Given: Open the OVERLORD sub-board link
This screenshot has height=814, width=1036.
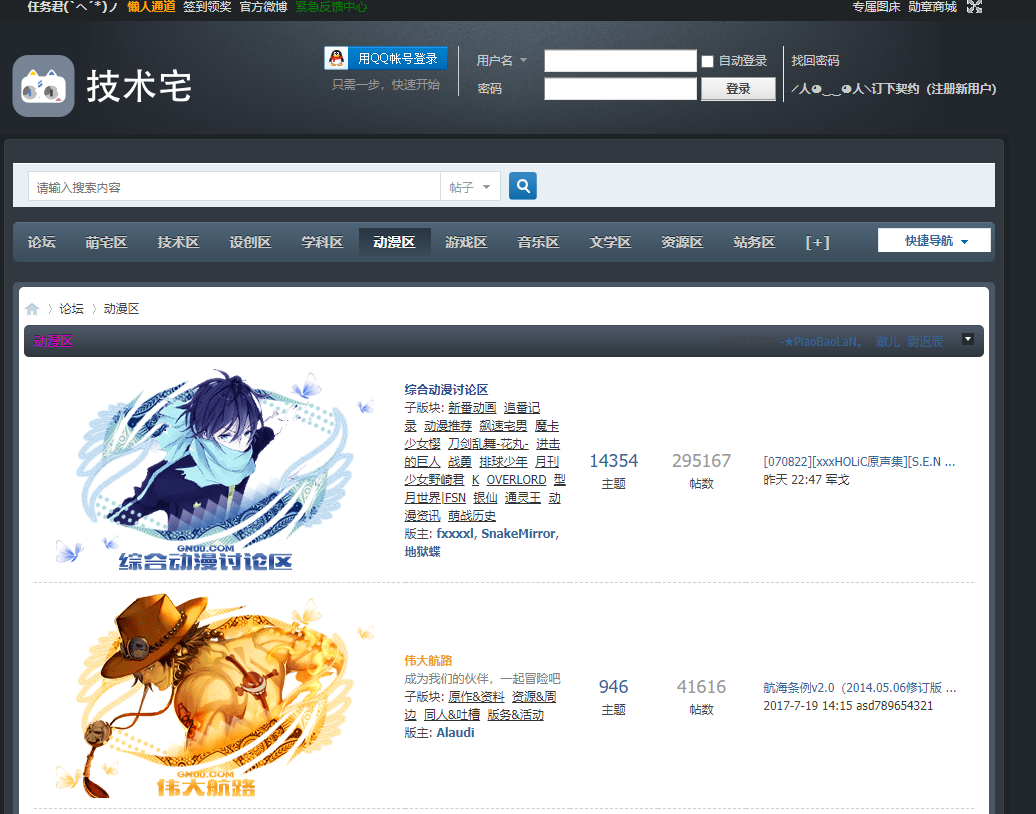Looking at the screenshot, I should (517, 479).
